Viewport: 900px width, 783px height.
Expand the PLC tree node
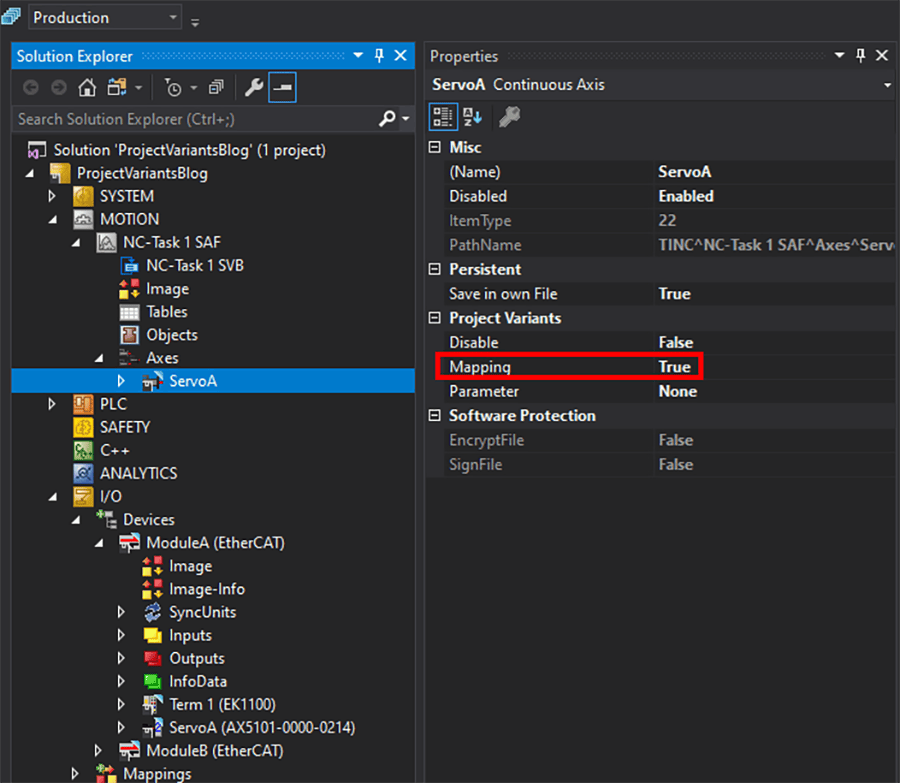52,404
